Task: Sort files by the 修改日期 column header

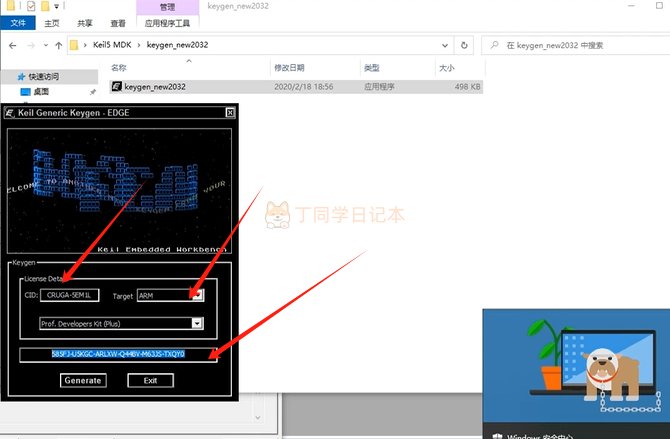Action: pyautogui.click(x=289, y=68)
